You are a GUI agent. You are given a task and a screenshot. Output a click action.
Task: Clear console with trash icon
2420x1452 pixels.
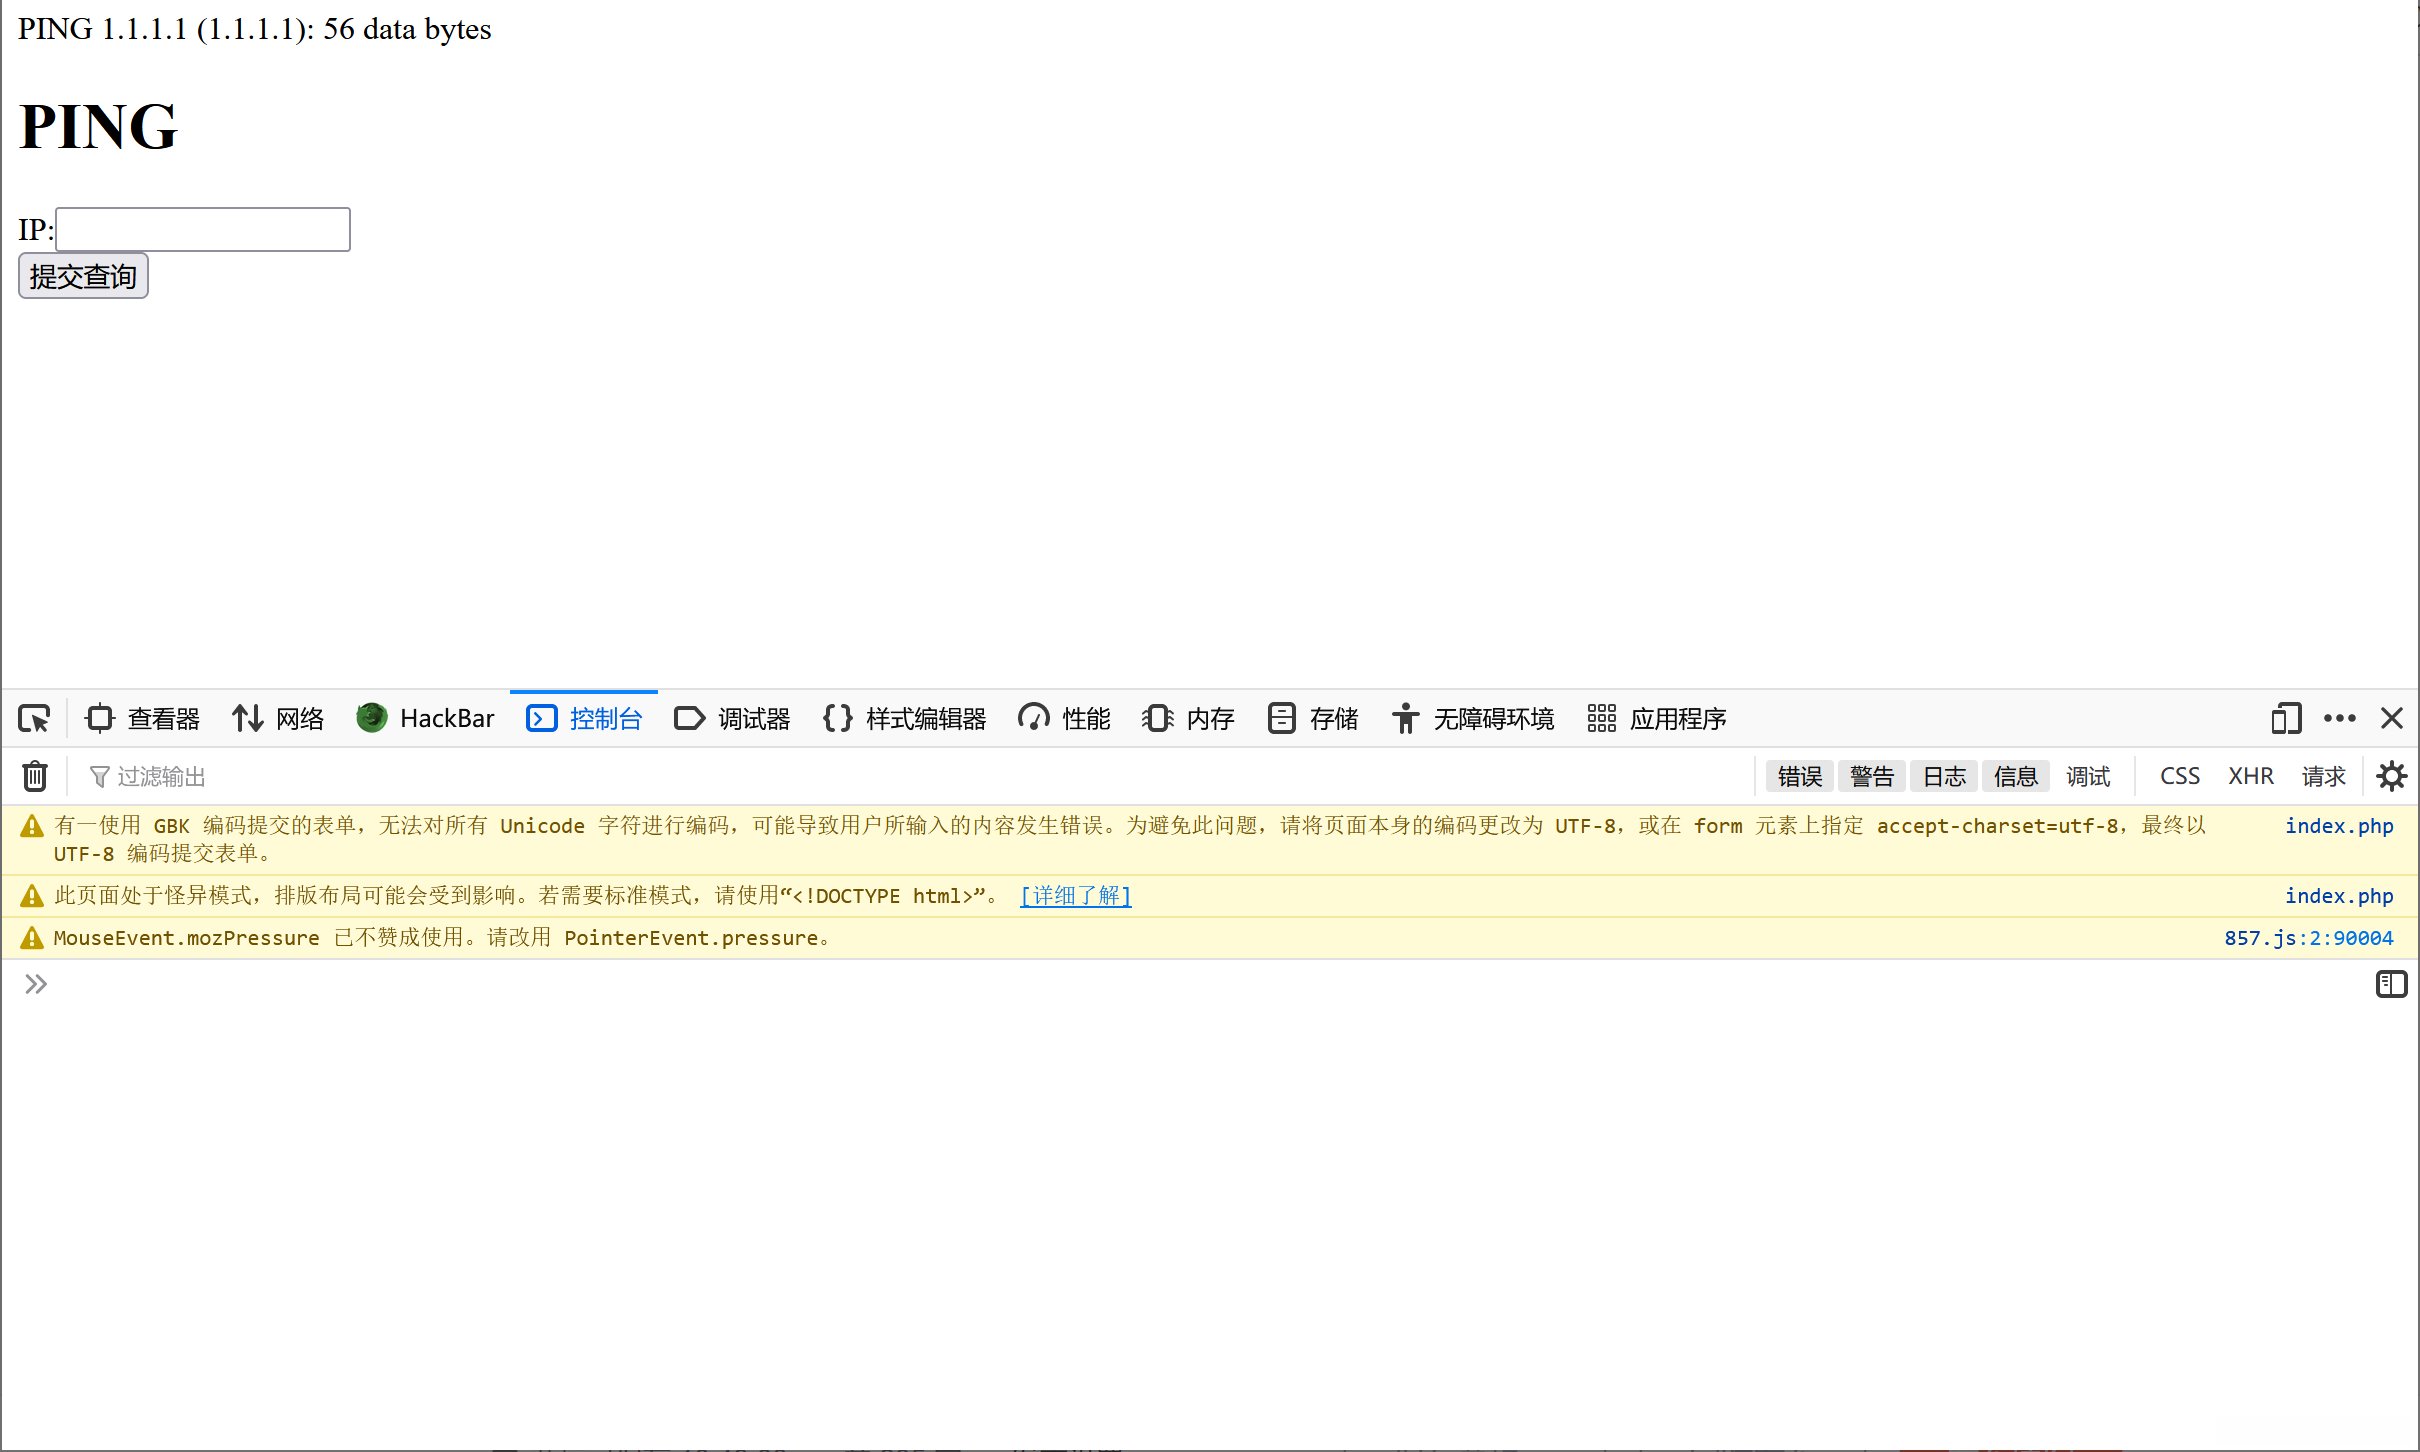(x=35, y=776)
